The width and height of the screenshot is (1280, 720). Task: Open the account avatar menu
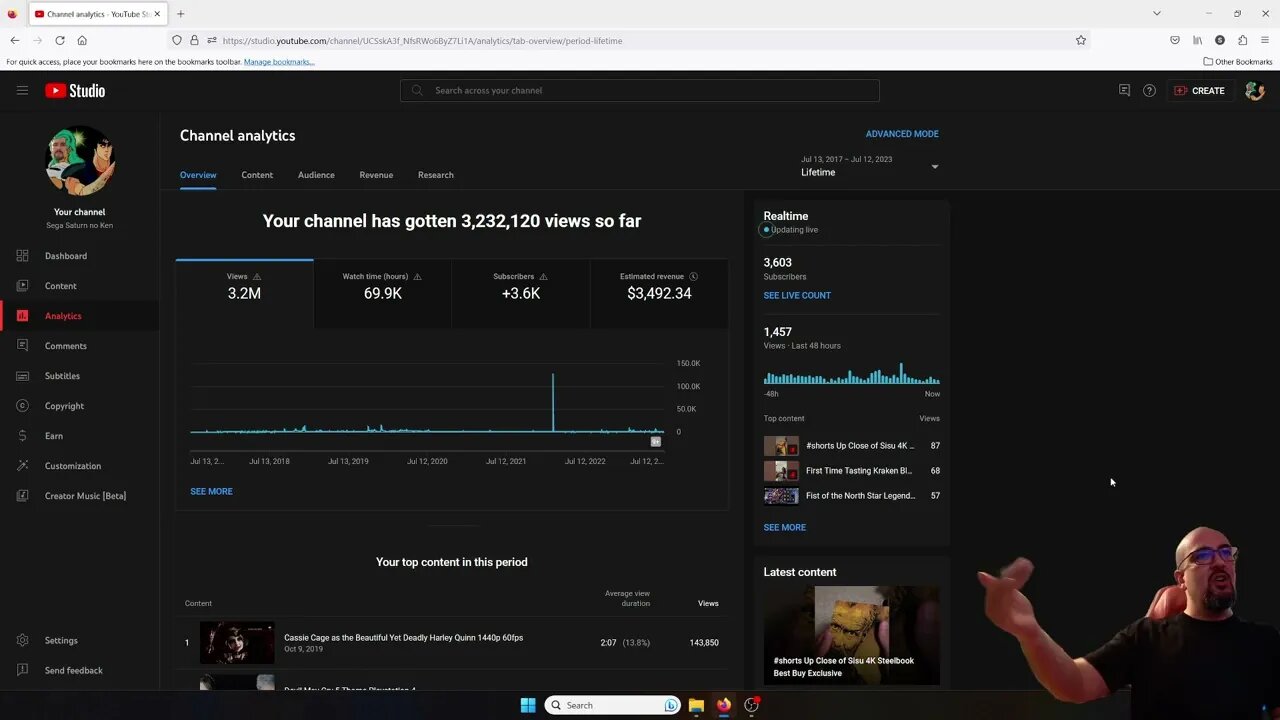point(1254,90)
